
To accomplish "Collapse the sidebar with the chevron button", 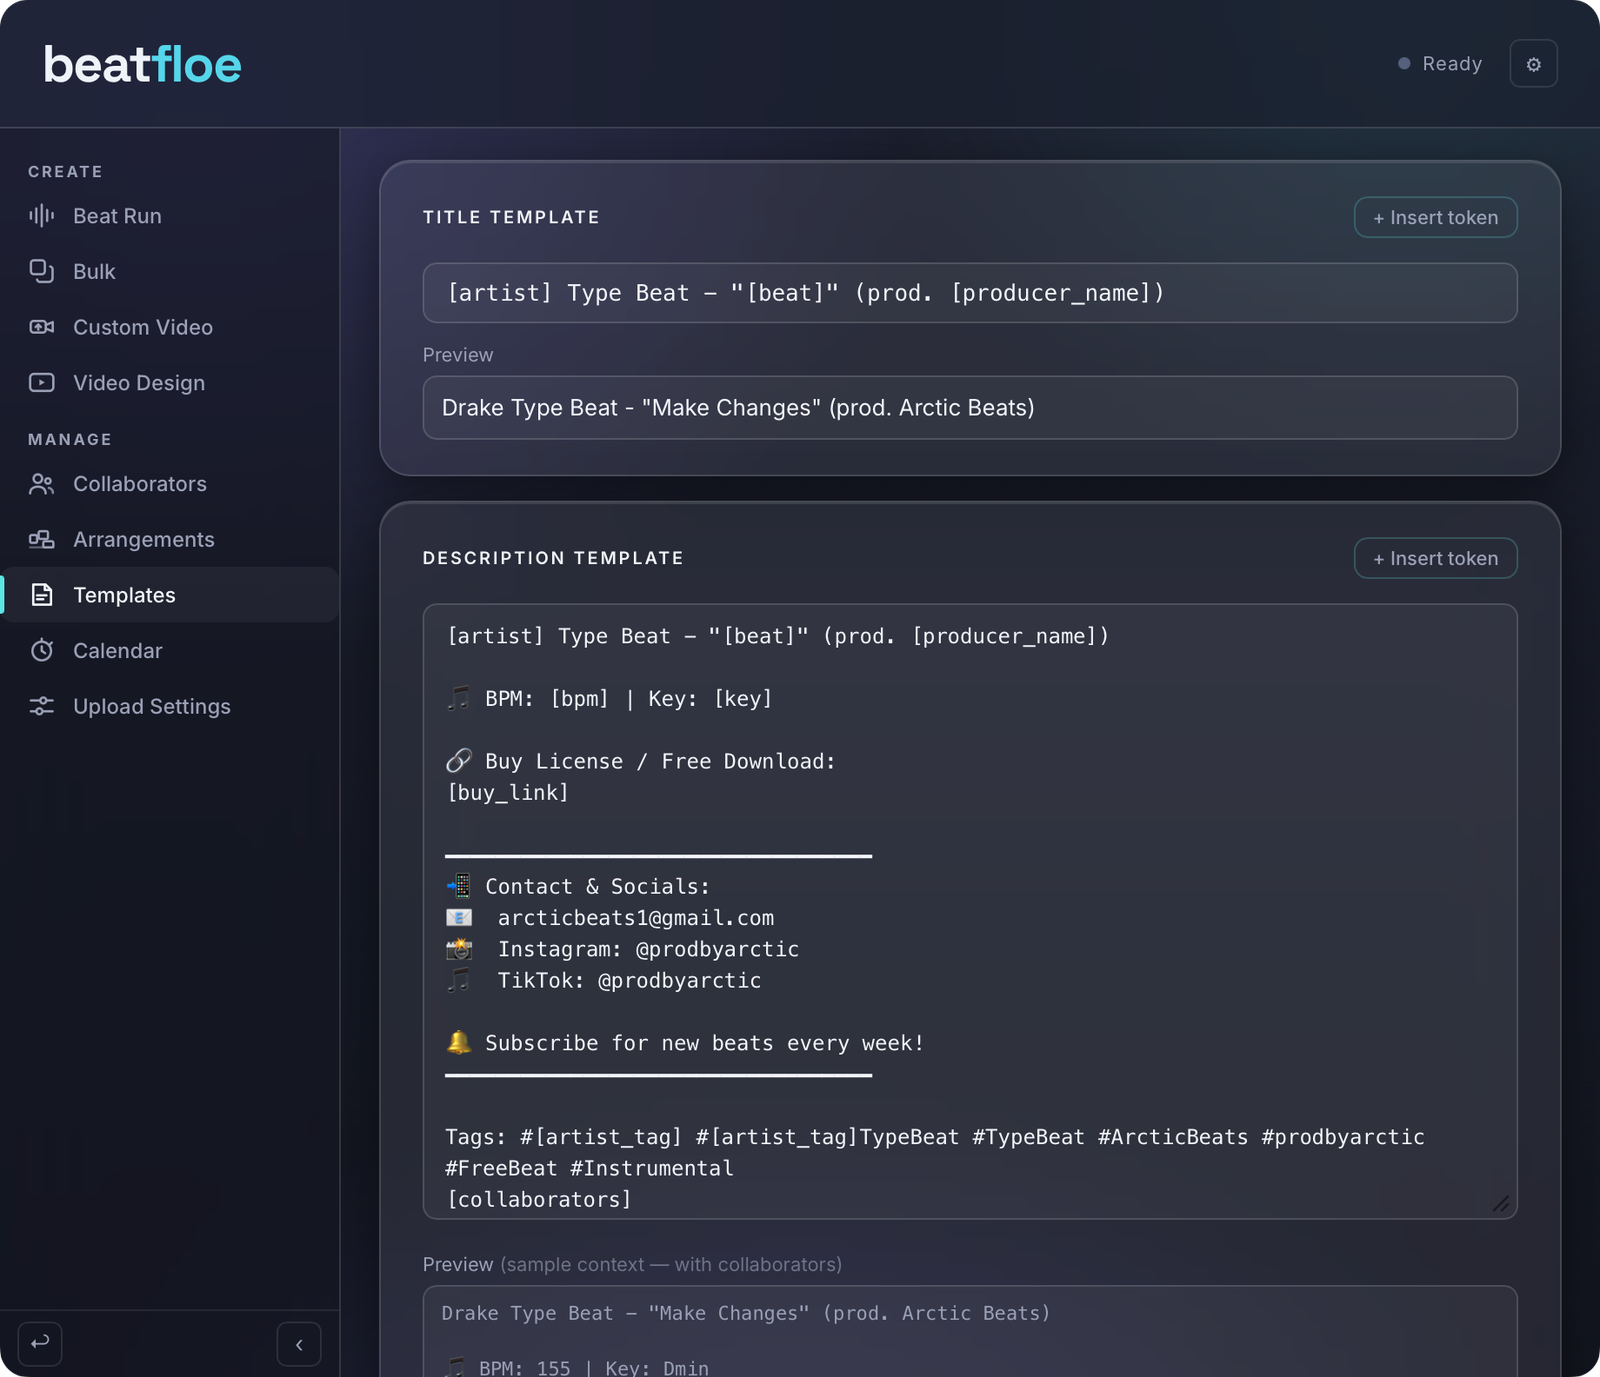I will (299, 1344).
